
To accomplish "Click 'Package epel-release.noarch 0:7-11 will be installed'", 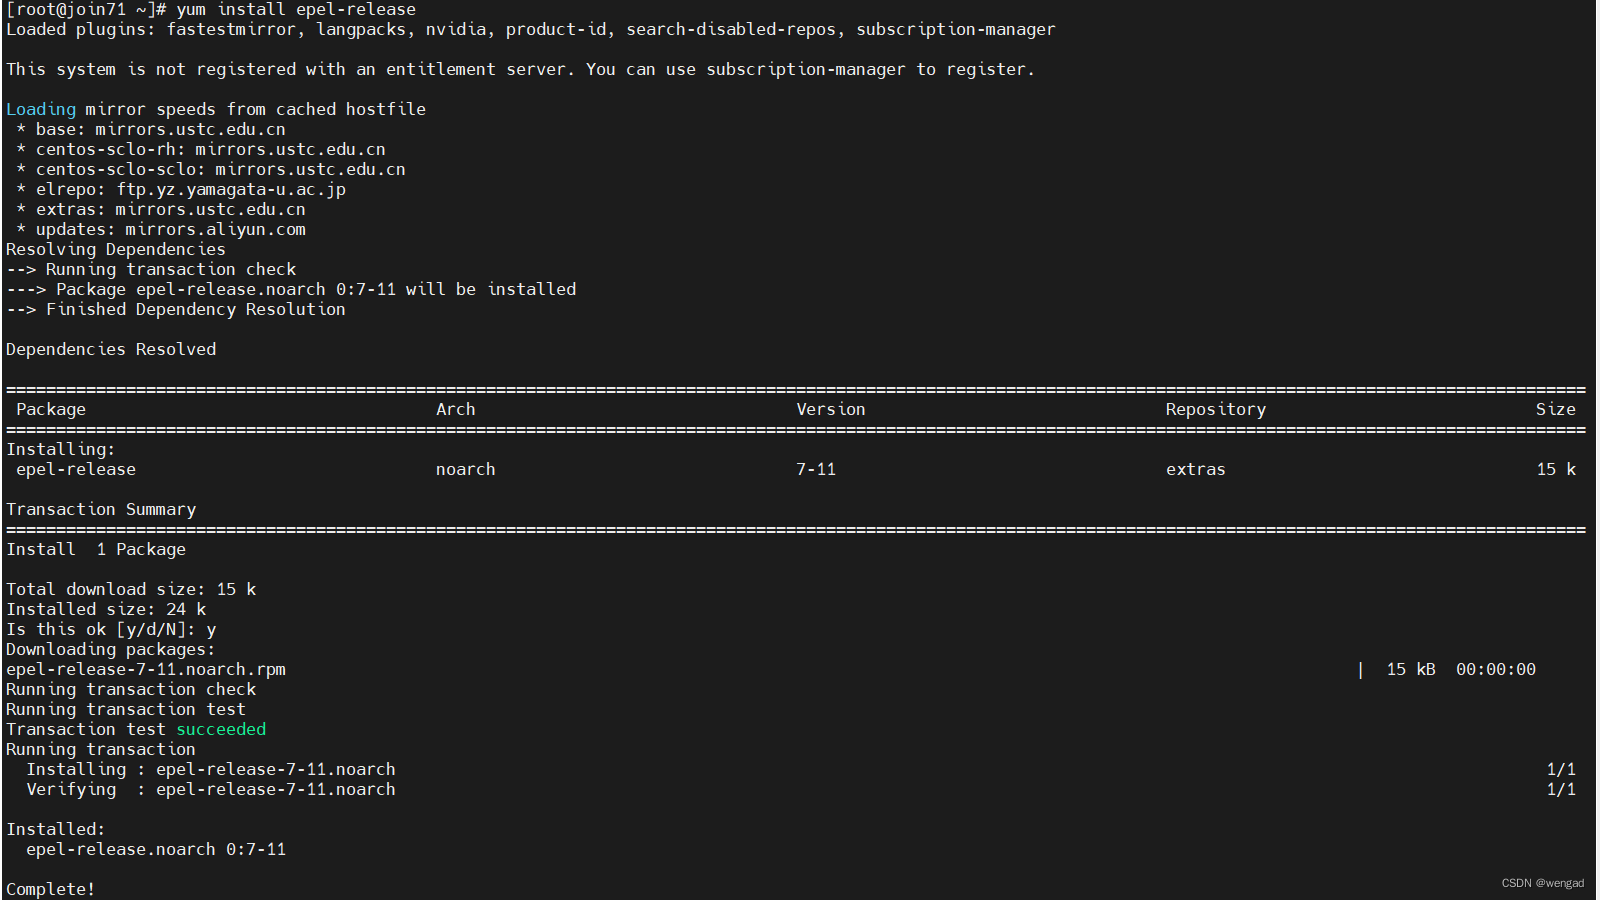I will (x=316, y=290).
